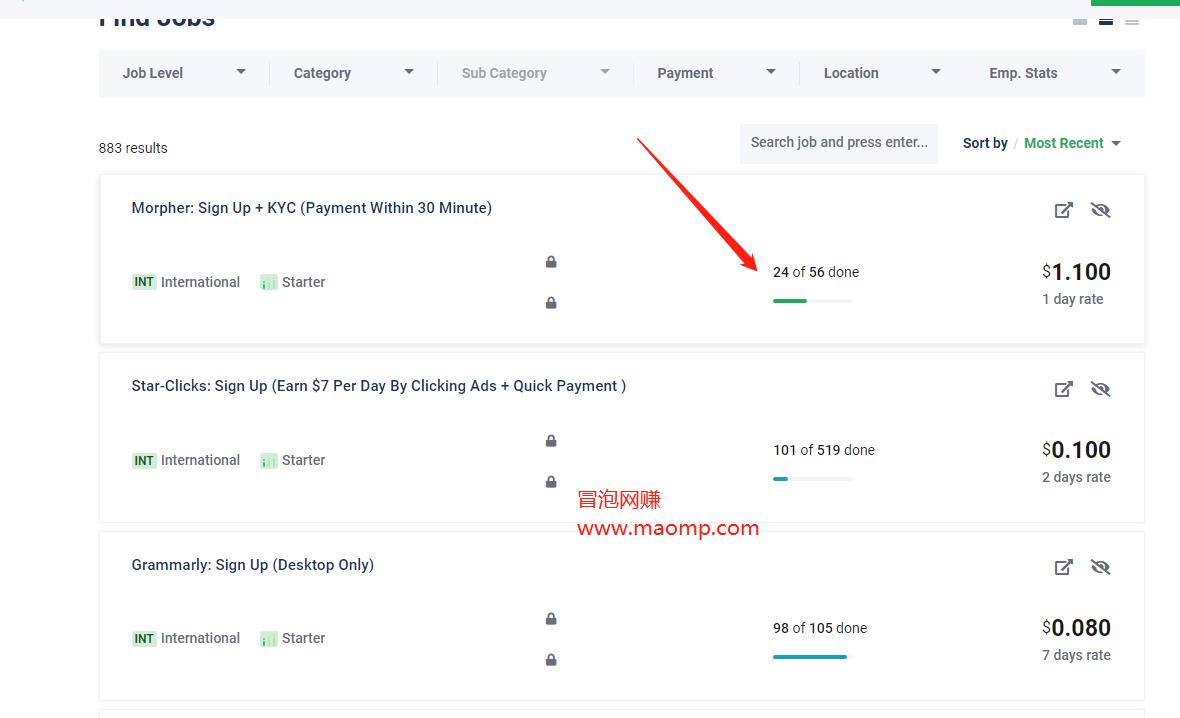Open Grammarly job in new tab icon
1180x718 pixels.
[1063, 567]
